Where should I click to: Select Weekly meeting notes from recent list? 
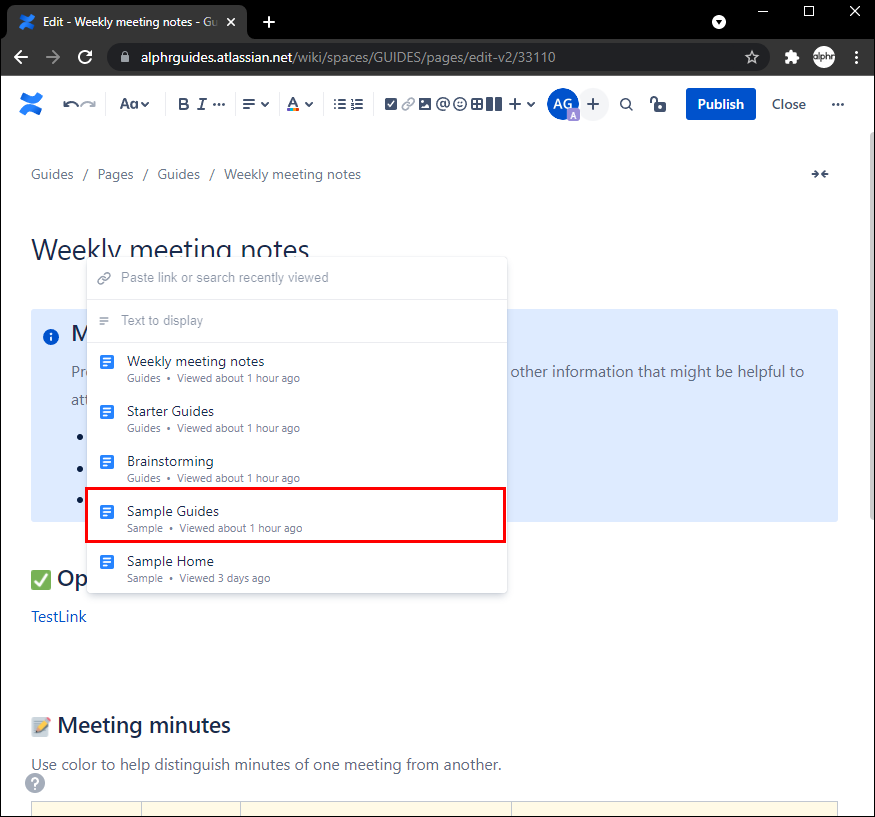pos(297,369)
